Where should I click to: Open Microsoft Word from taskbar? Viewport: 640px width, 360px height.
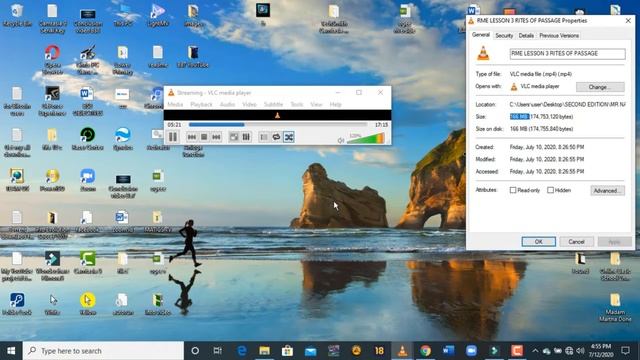[448, 351]
